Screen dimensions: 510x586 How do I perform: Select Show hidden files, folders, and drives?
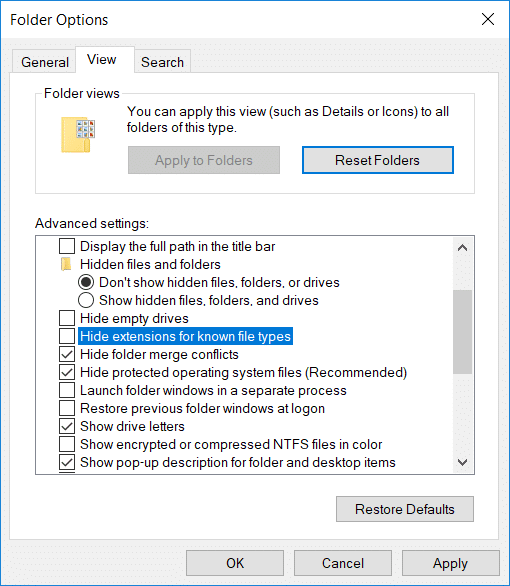click(86, 300)
